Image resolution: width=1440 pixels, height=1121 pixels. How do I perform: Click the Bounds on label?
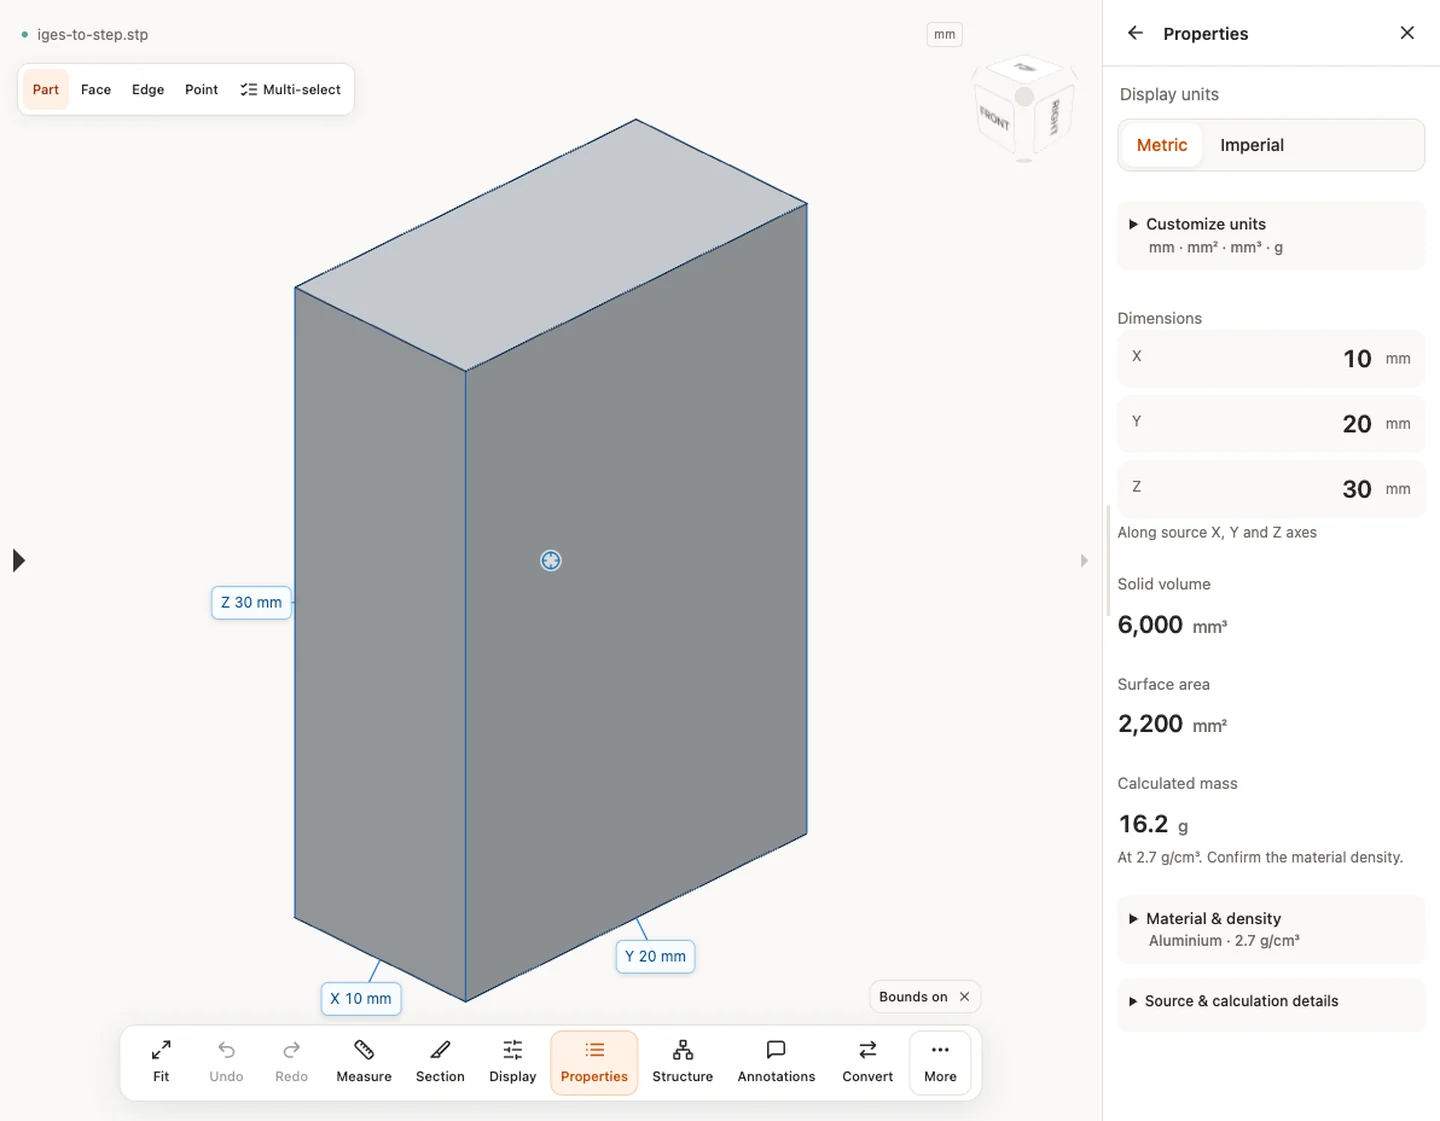point(913,997)
